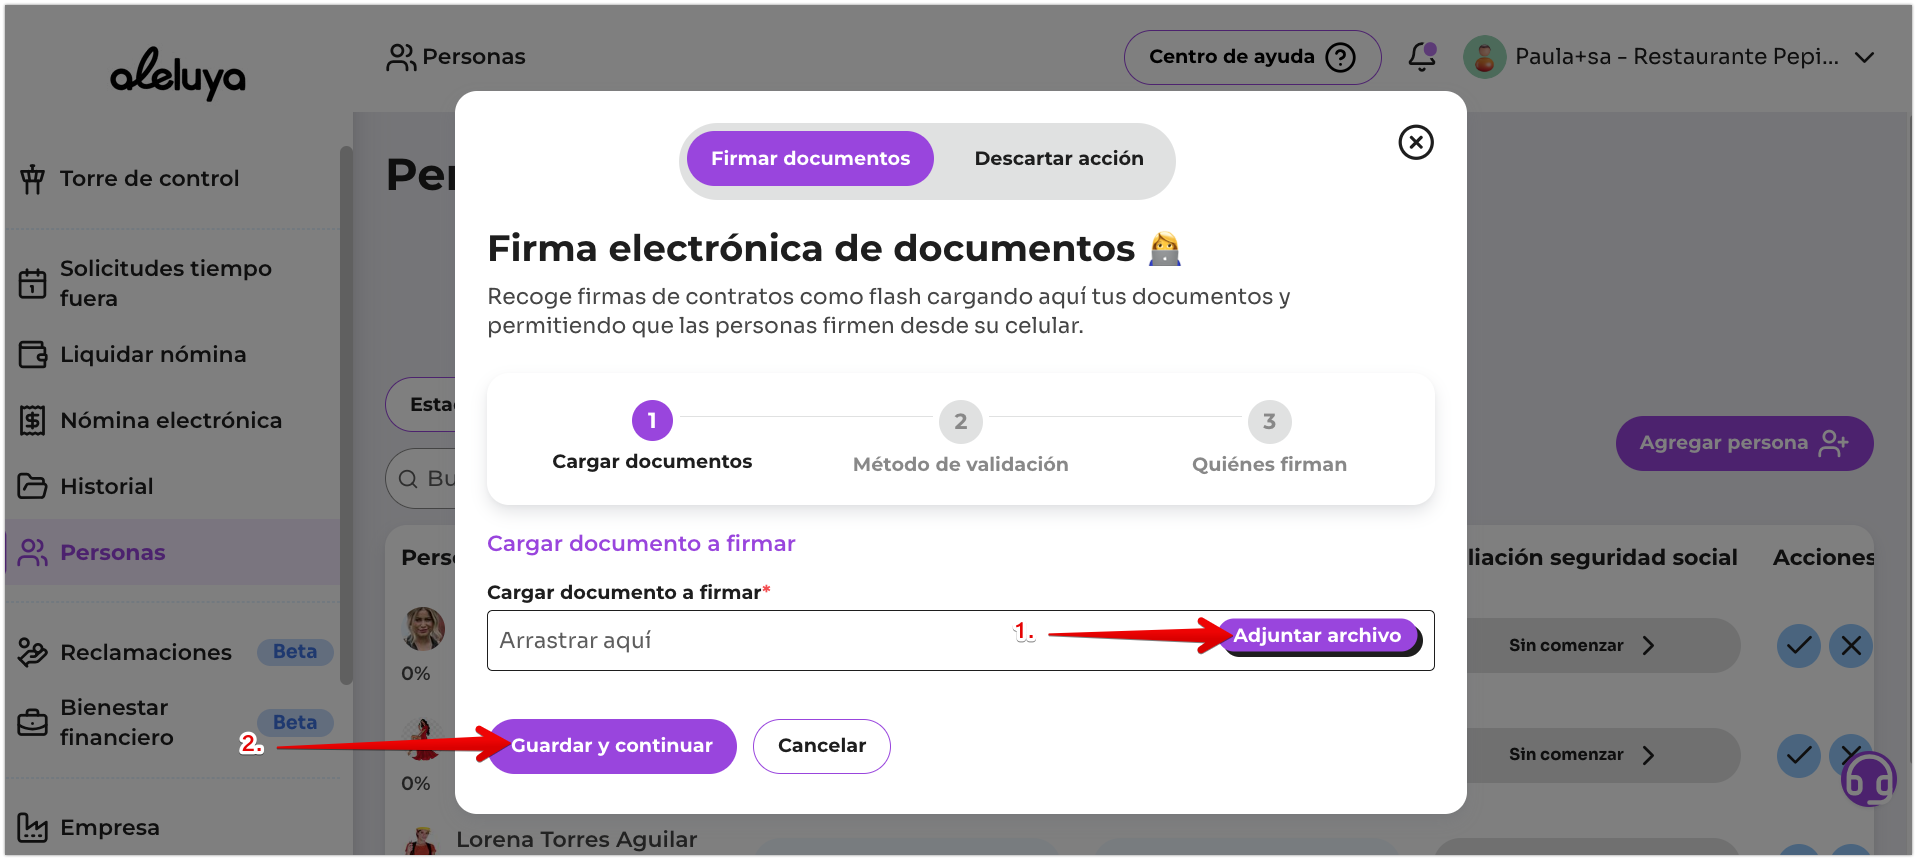Select Nómina electrónica in sidebar
1917x860 pixels.
tap(170, 421)
